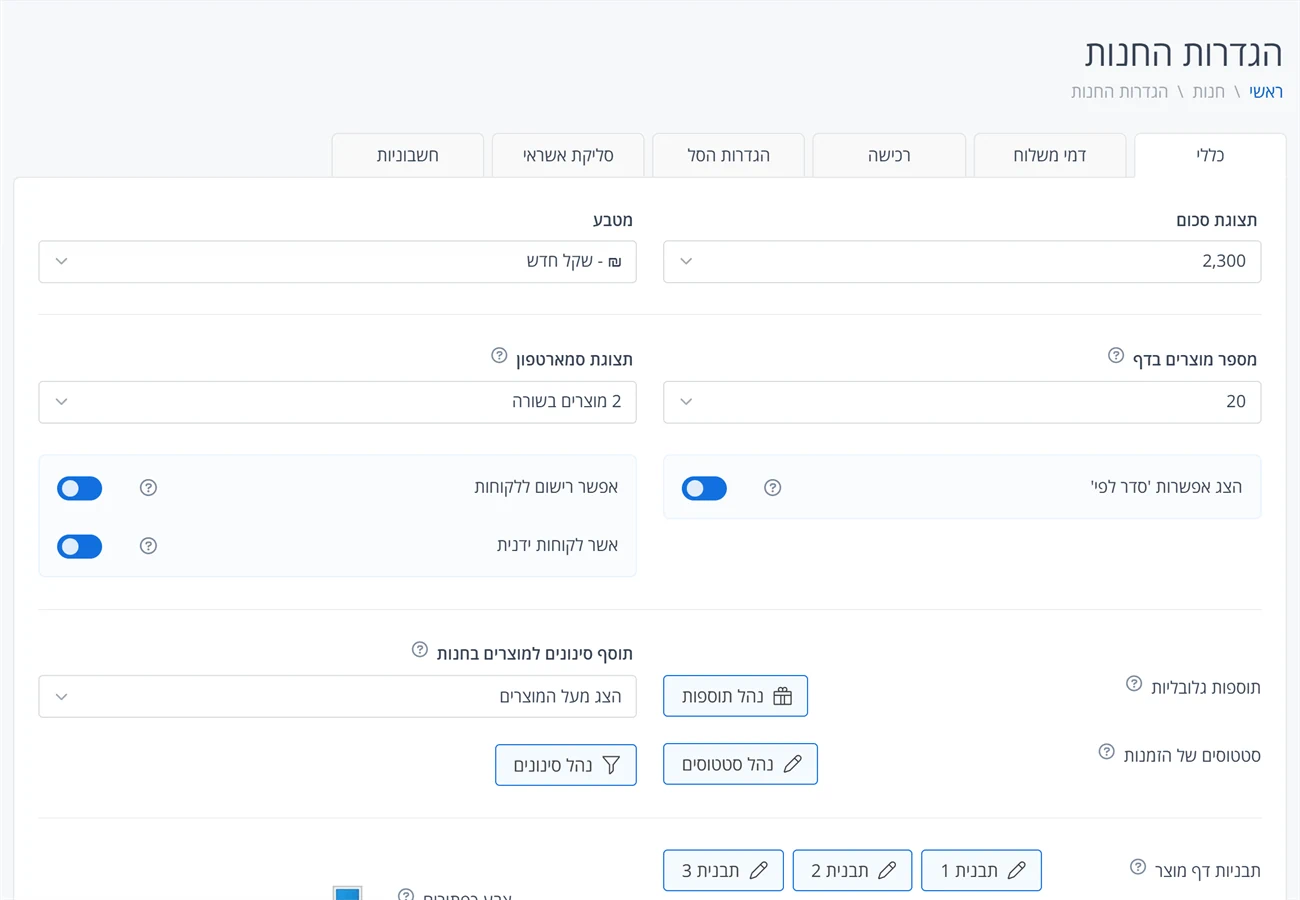Go to ראשי in the breadcrumb
Viewport: 1300px width, 900px height.
pyautogui.click(x=1265, y=91)
